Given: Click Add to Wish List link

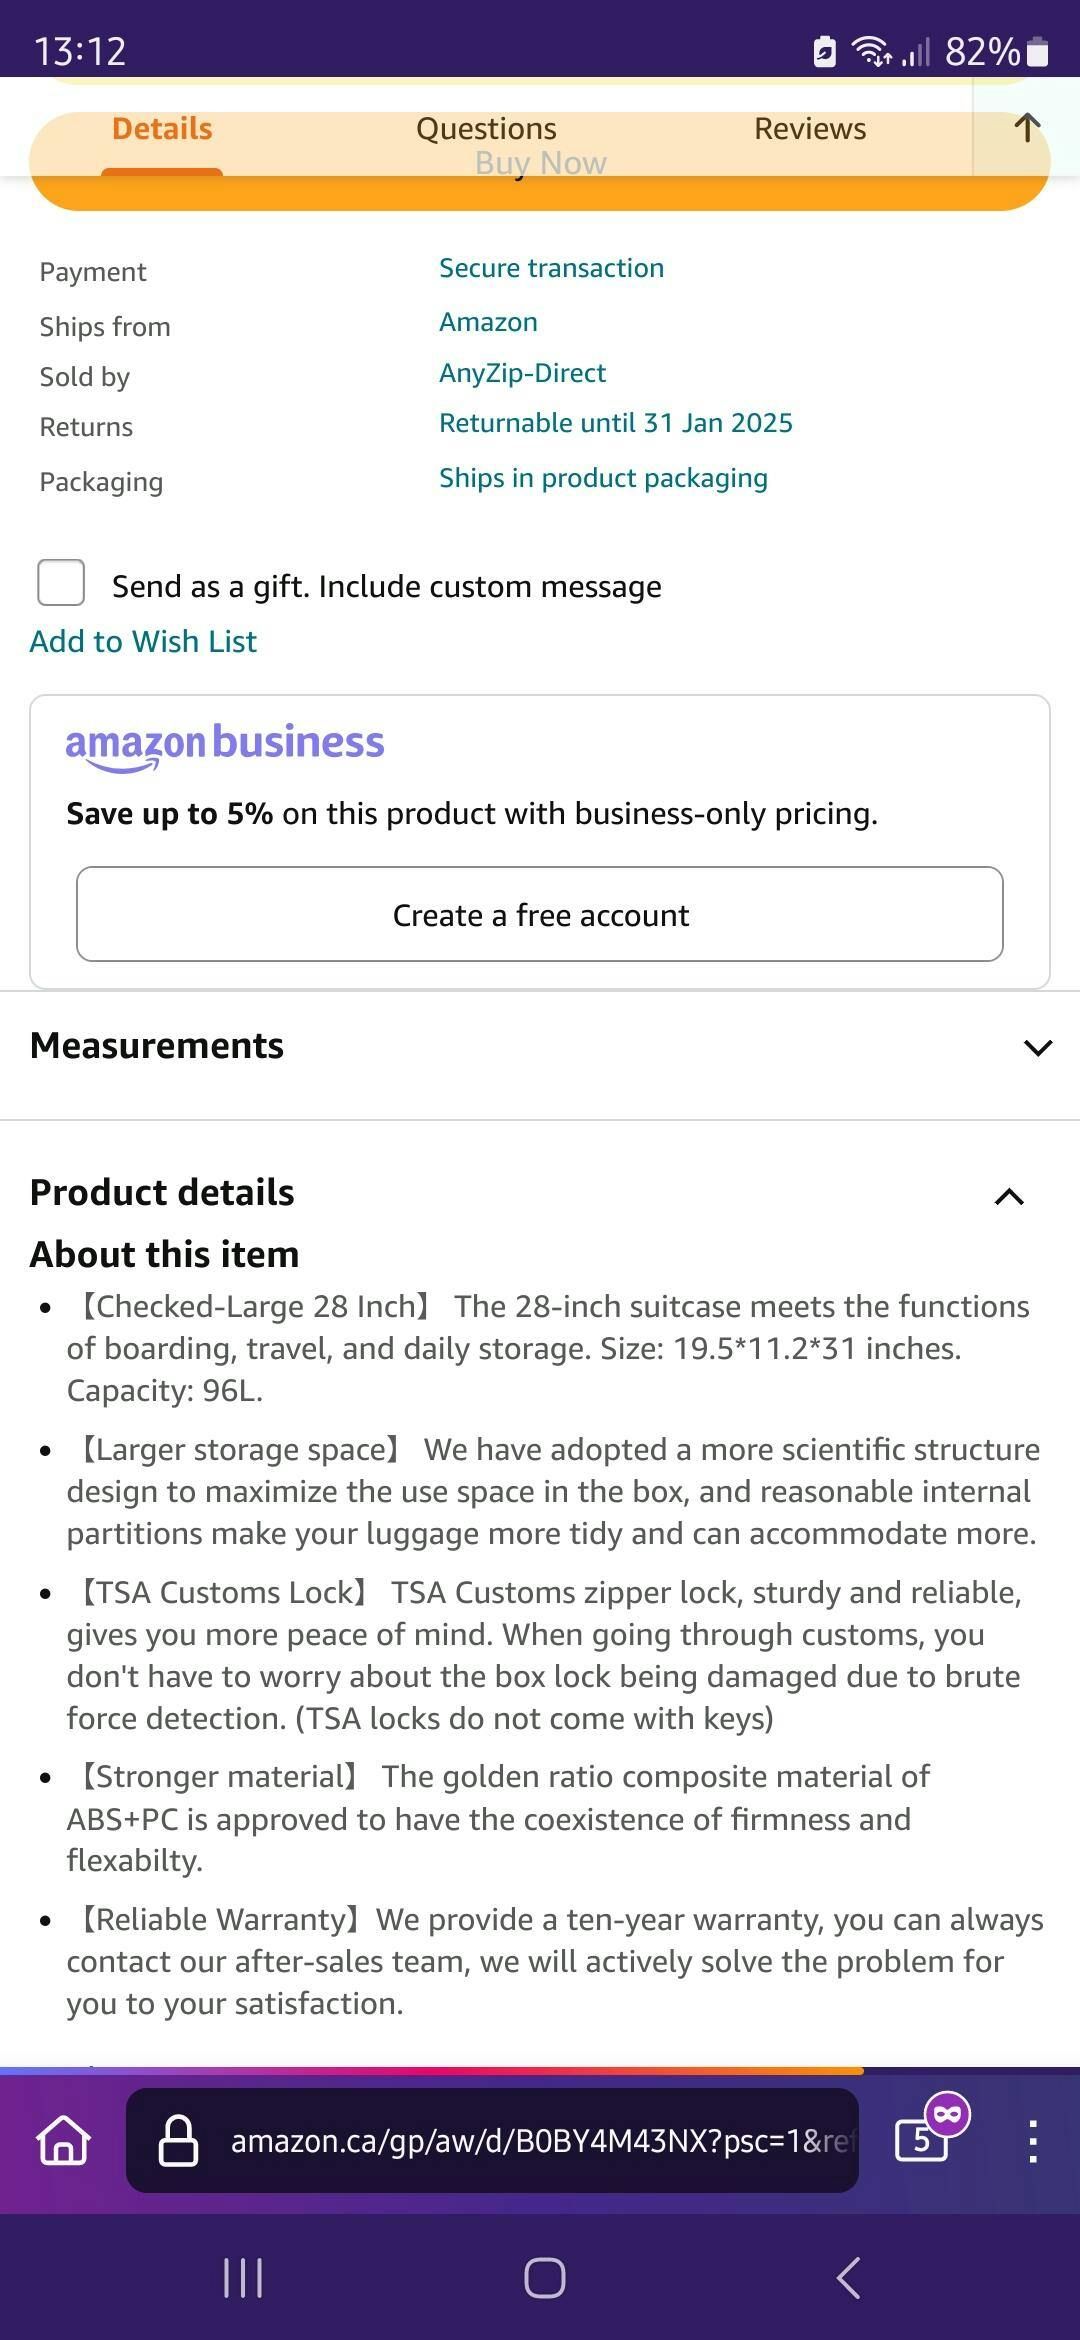Looking at the screenshot, I should point(143,641).
